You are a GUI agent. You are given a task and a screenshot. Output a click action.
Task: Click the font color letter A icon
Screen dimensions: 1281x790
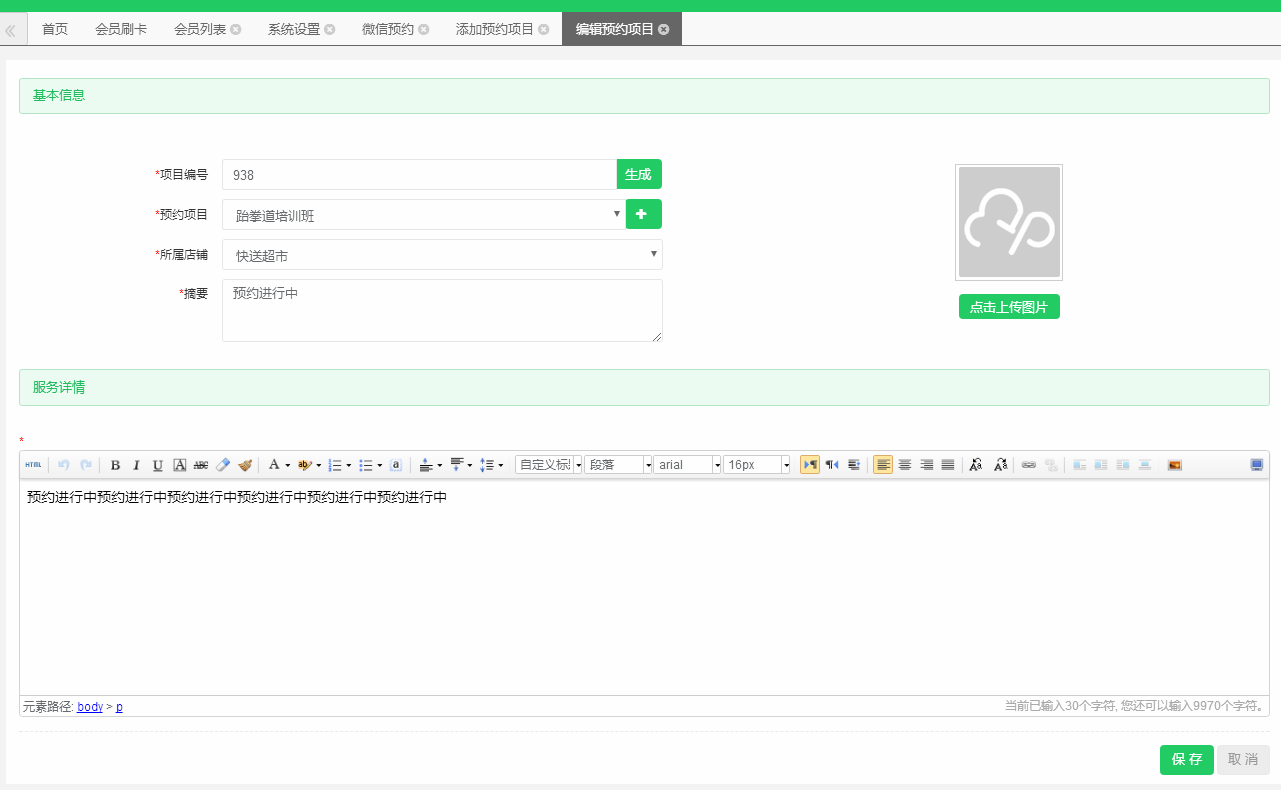tap(274, 465)
